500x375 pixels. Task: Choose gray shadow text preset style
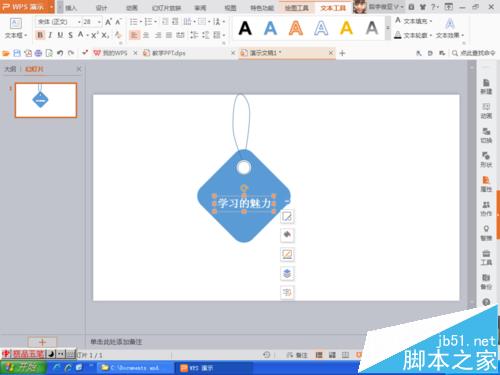pyautogui.click(x=372, y=28)
